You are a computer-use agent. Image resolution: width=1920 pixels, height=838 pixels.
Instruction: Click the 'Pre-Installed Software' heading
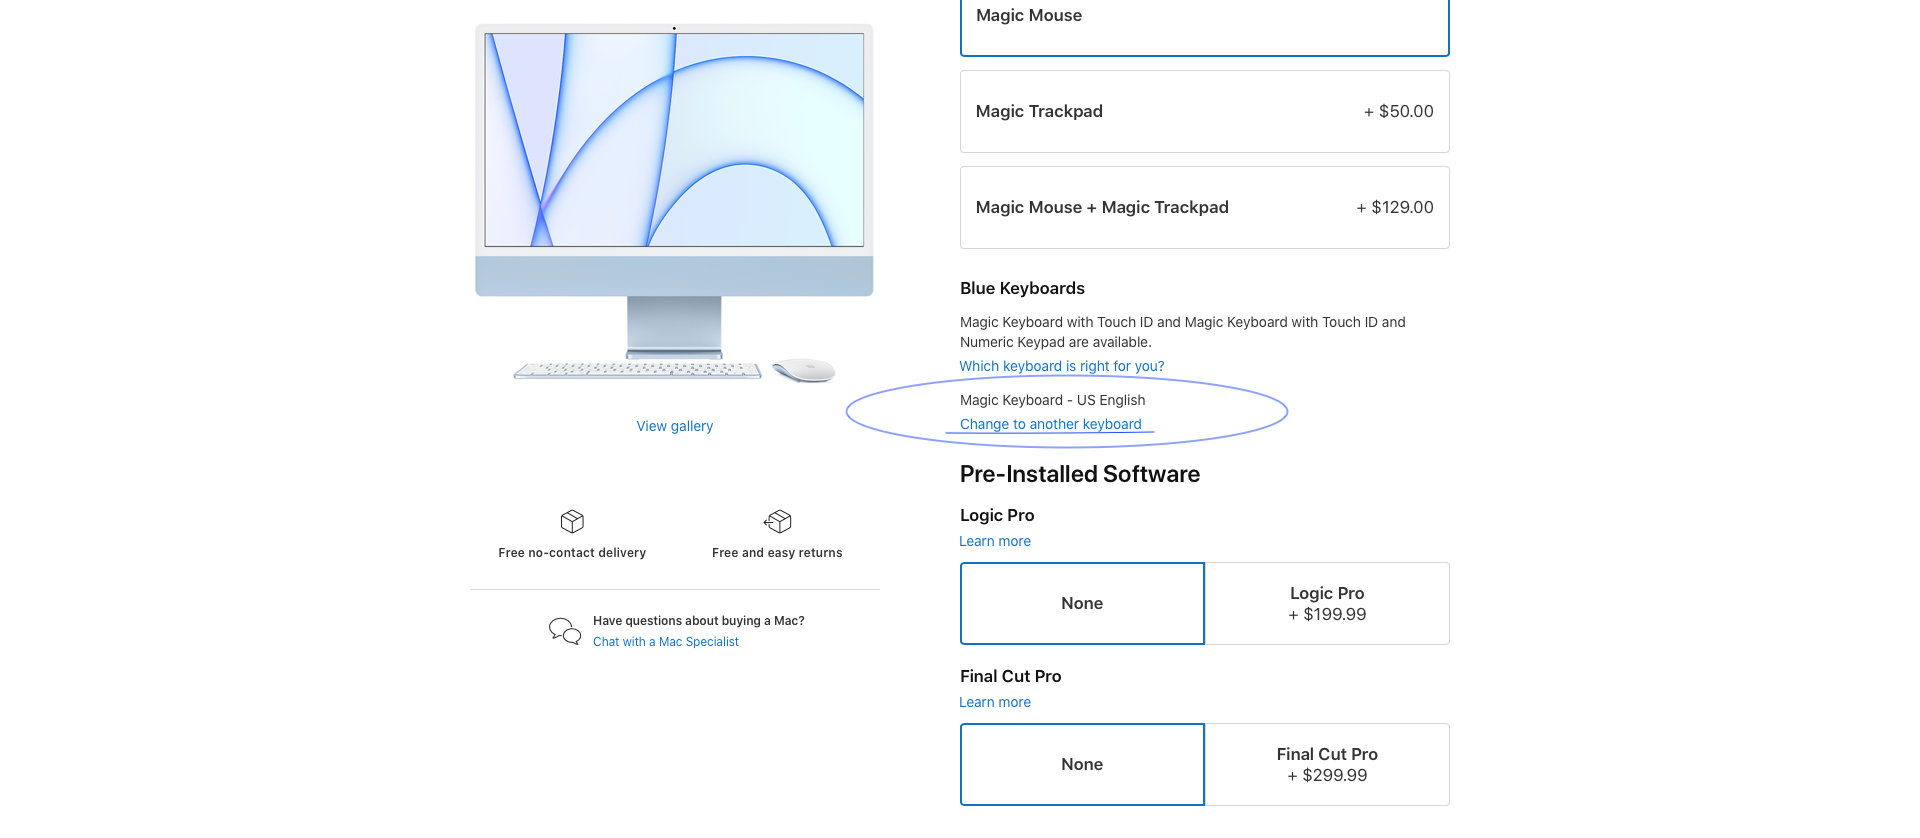pos(1080,474)
